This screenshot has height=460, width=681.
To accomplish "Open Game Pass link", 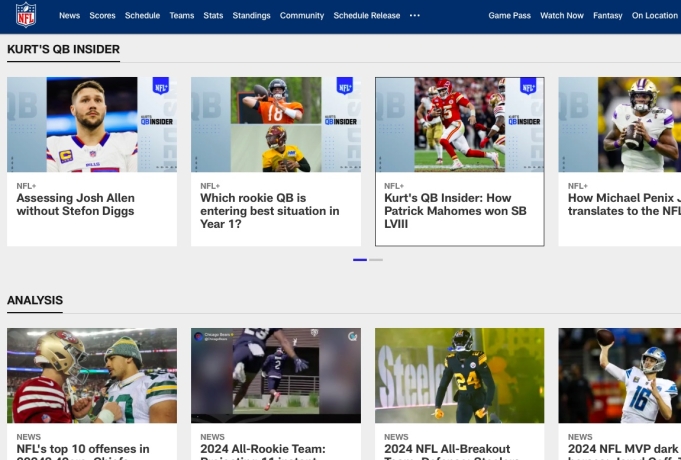I will point(509,15).
